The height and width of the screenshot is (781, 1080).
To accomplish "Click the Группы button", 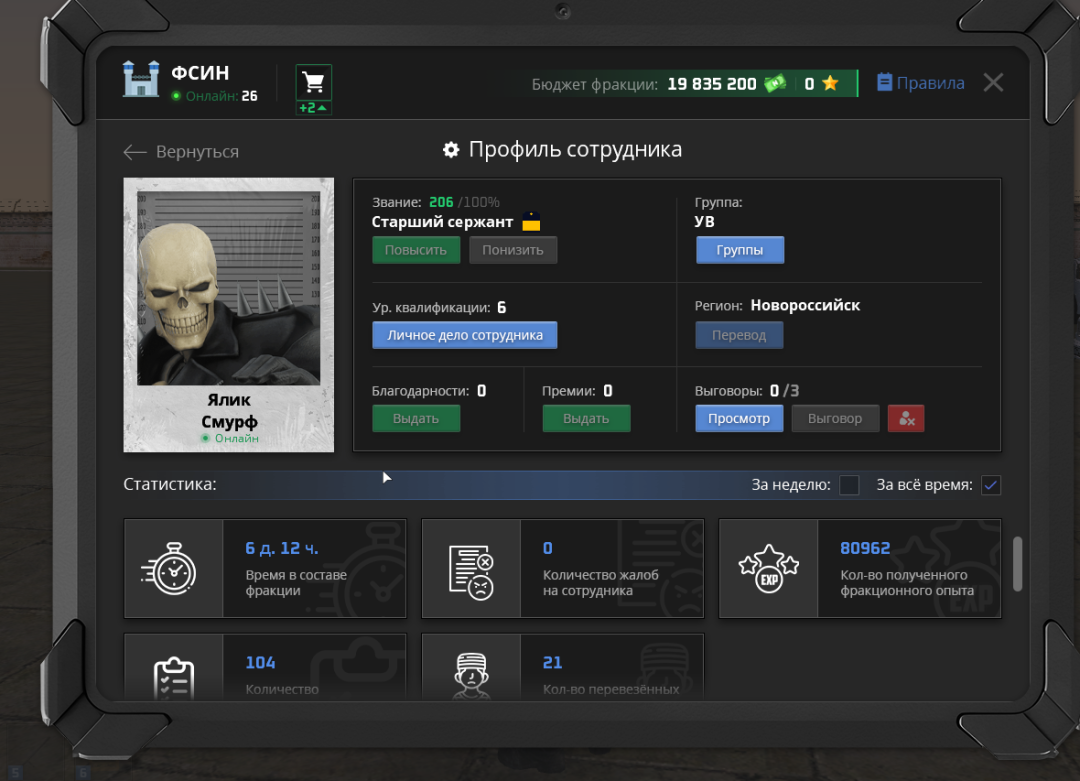I will pyautogui.click(x=739, y=250).
